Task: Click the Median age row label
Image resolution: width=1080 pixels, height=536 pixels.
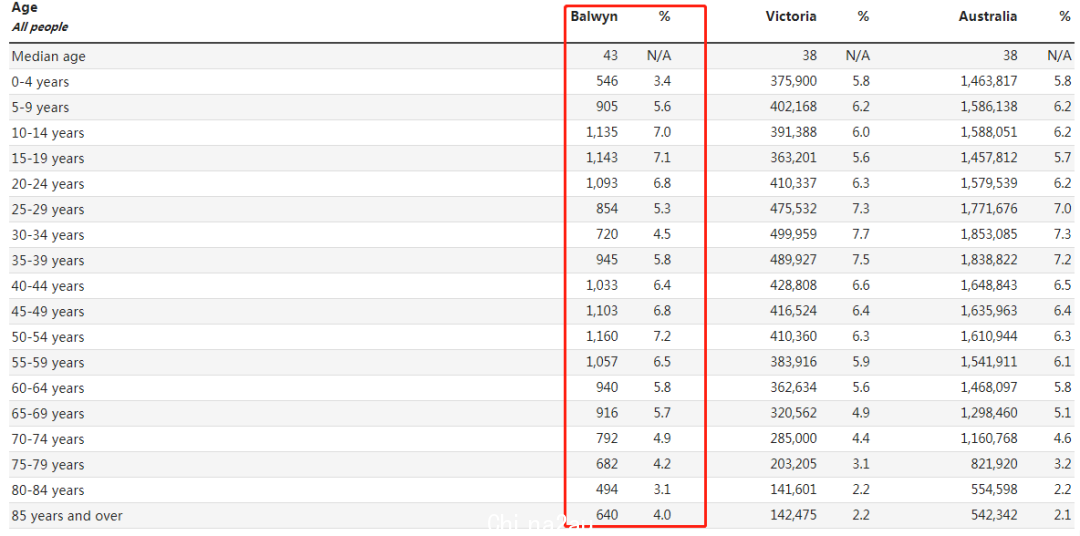Action: 49,57
